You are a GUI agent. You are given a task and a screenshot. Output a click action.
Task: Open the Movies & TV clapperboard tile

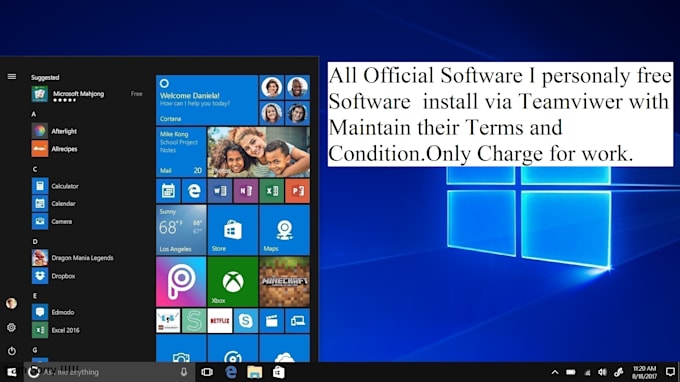point(271,321)
